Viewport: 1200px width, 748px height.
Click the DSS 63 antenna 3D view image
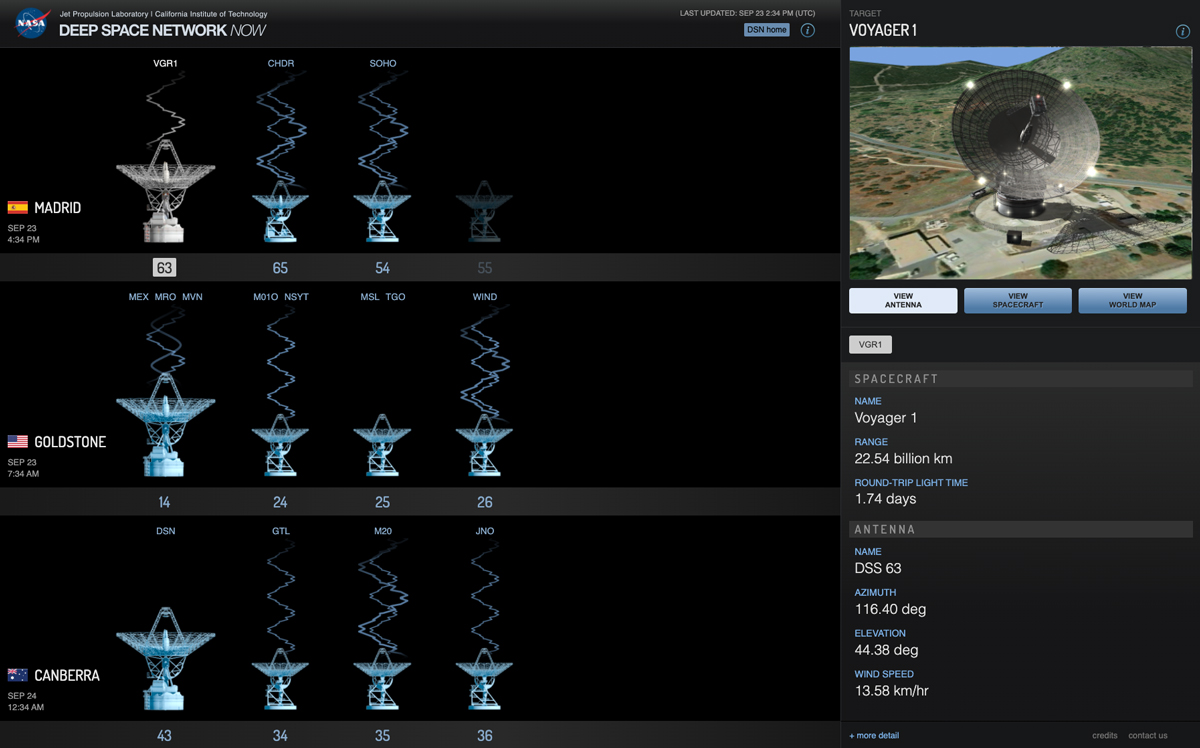(x=1020, y=163)
